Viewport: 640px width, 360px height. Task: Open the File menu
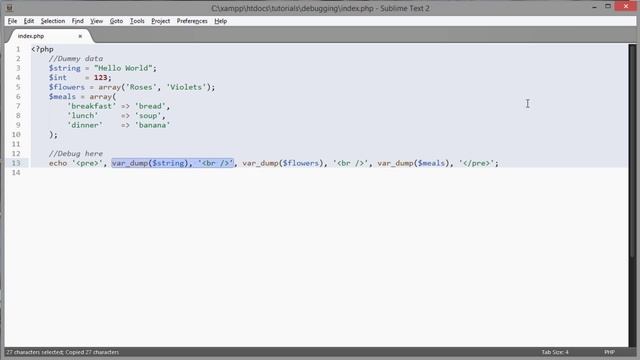(x=12, y=21)
